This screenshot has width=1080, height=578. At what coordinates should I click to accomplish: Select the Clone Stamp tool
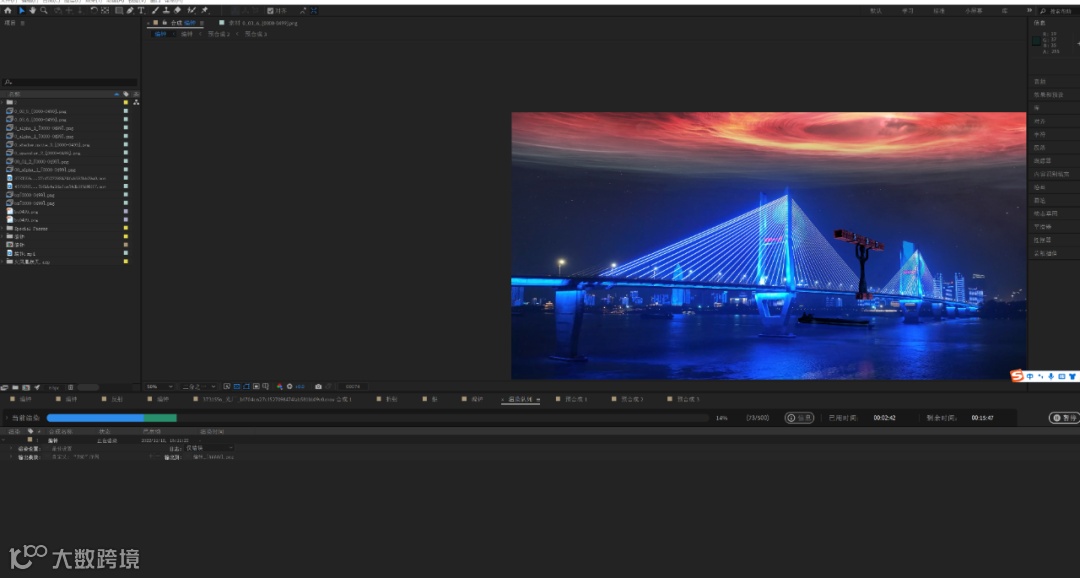tap(167, 10)
